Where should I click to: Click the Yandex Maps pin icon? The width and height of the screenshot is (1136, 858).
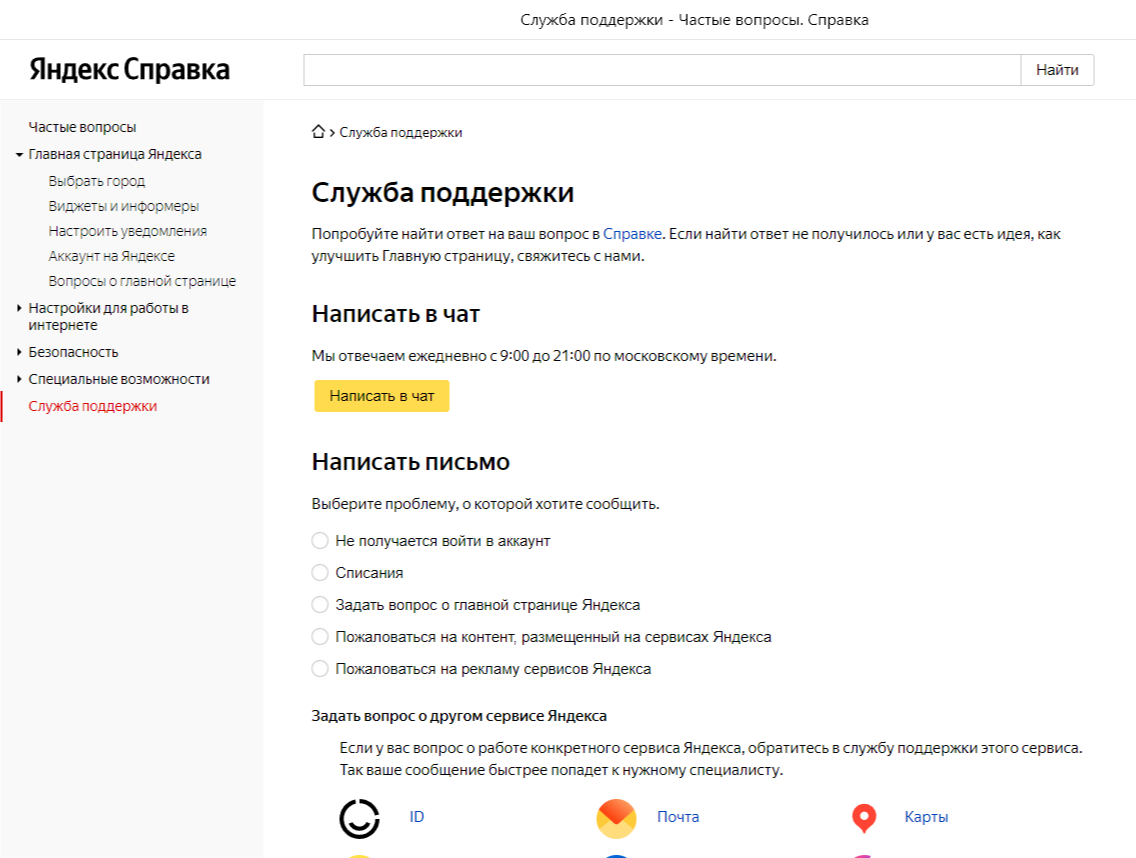tap(864, 818)
